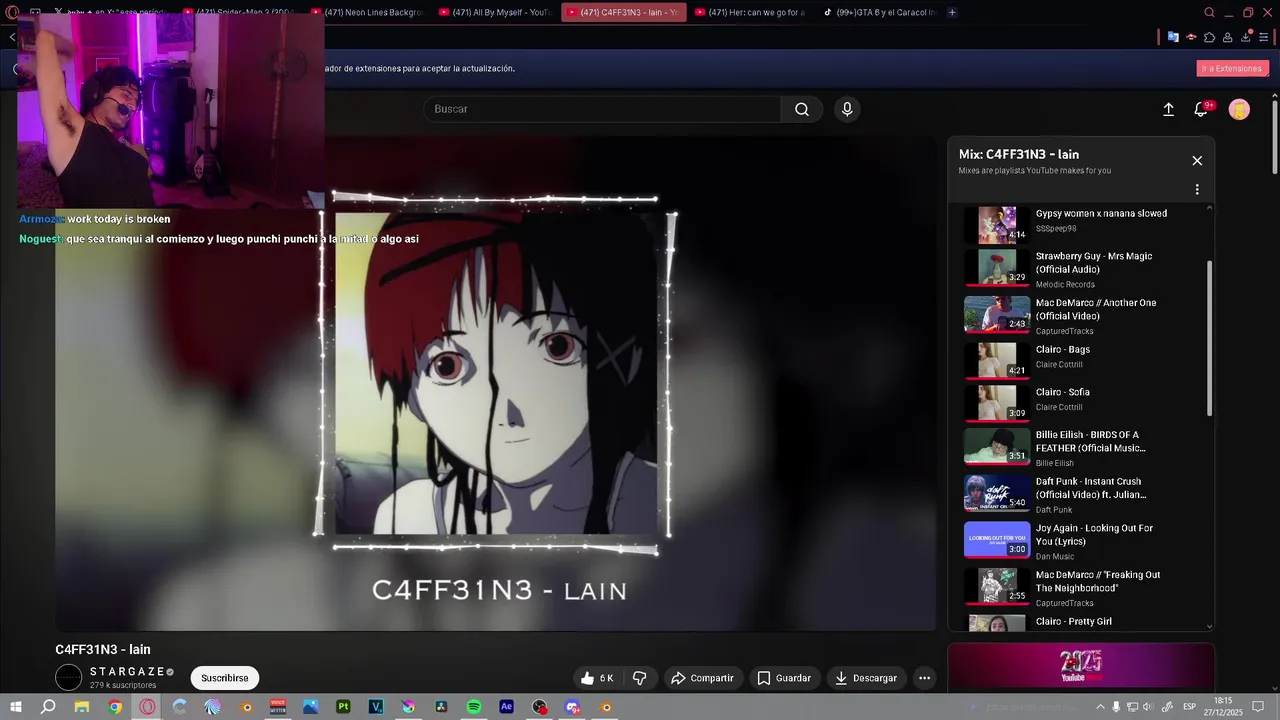The image size is (1280, 720).
Task: Open the STARGAZE channel avatar
Action: [68, 678]
